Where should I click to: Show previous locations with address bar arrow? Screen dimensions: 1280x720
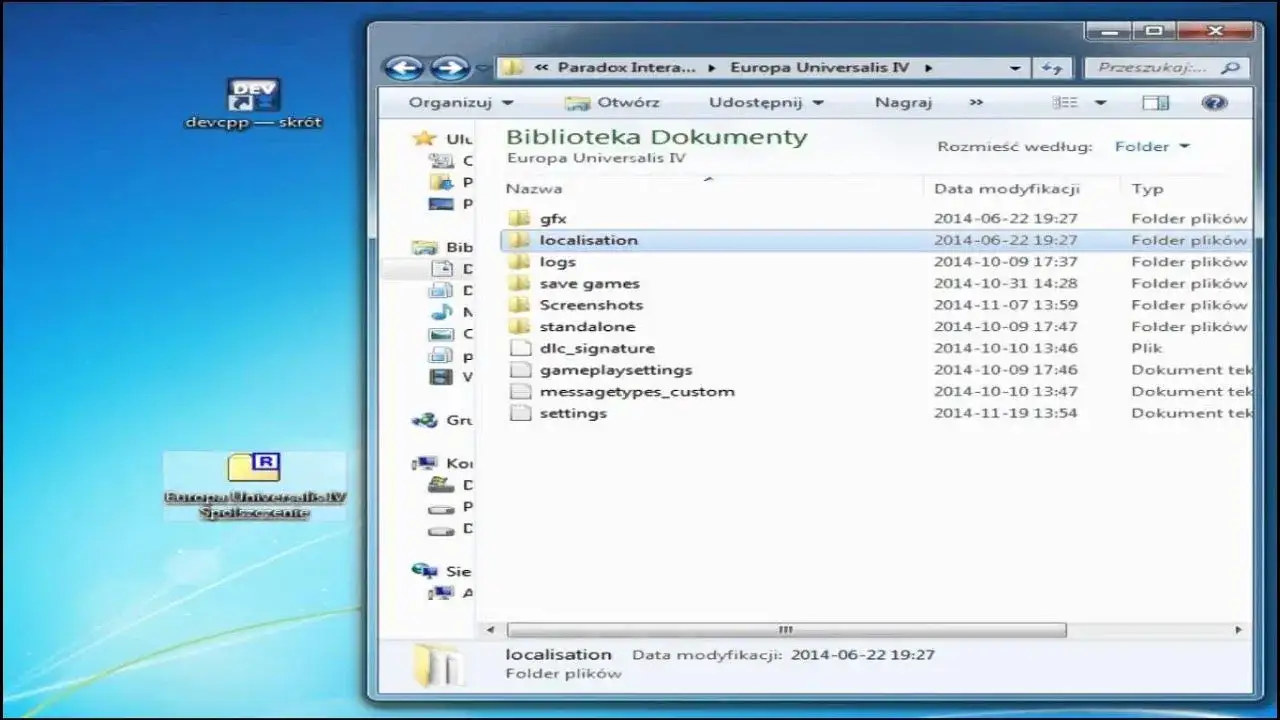tap(1015, 68)
